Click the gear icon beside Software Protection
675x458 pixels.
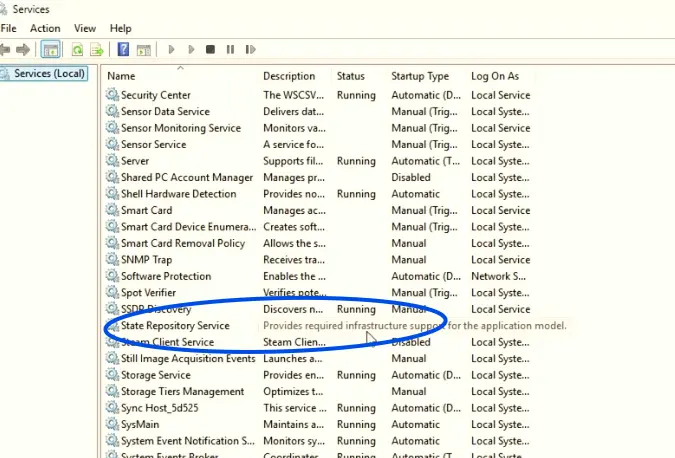(x=112, y=275)
